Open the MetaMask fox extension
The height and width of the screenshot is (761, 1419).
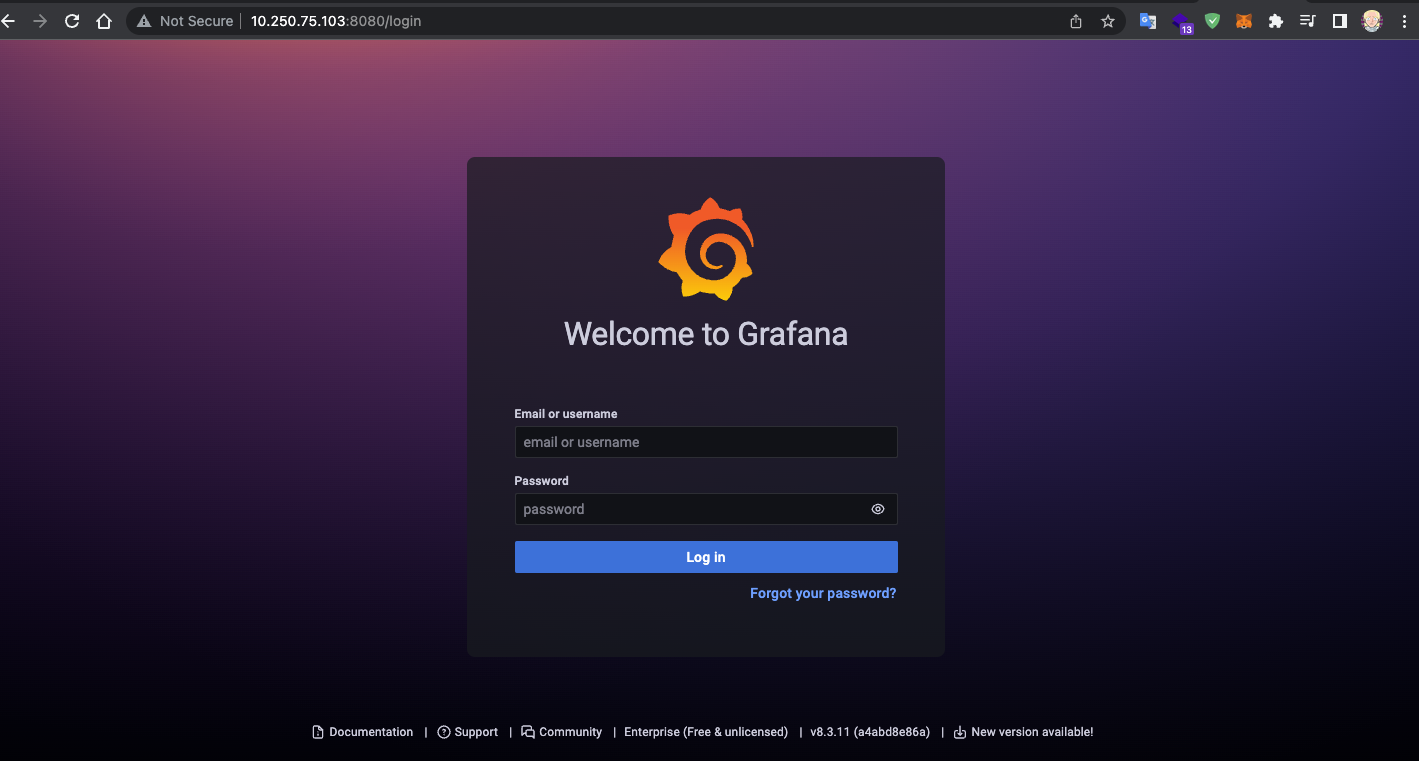point(1244,21)
